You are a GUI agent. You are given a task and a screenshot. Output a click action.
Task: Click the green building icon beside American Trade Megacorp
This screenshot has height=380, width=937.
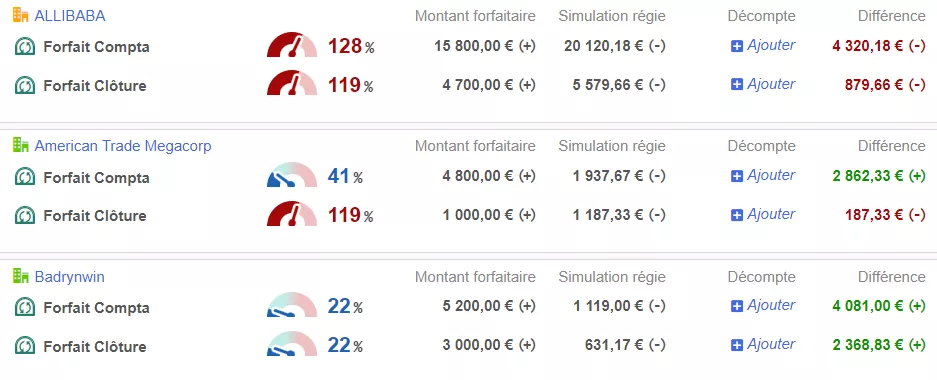[x=20, y=145]
